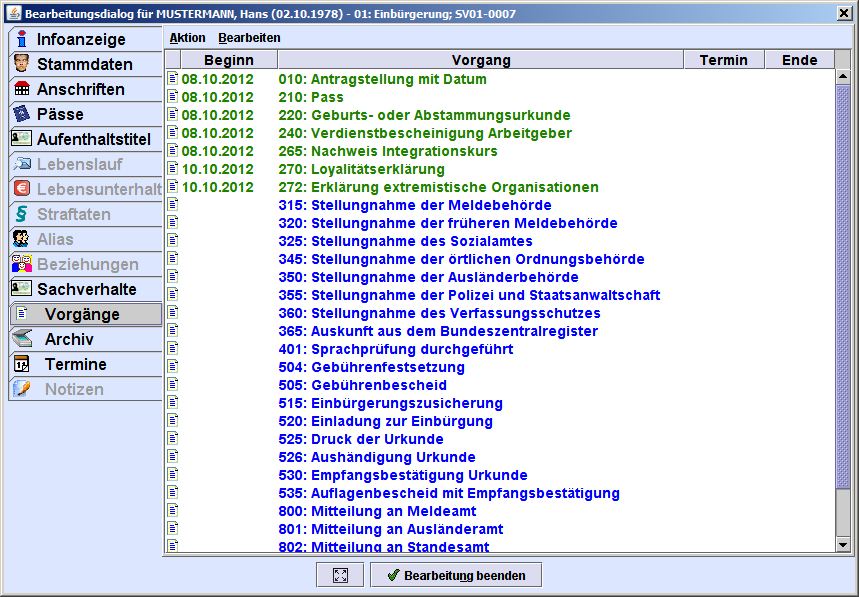The image size is (859, 597).
Task: Click the 10.10.2012 date of Loyalitätserklärung
Action: (x=217, y=169)
